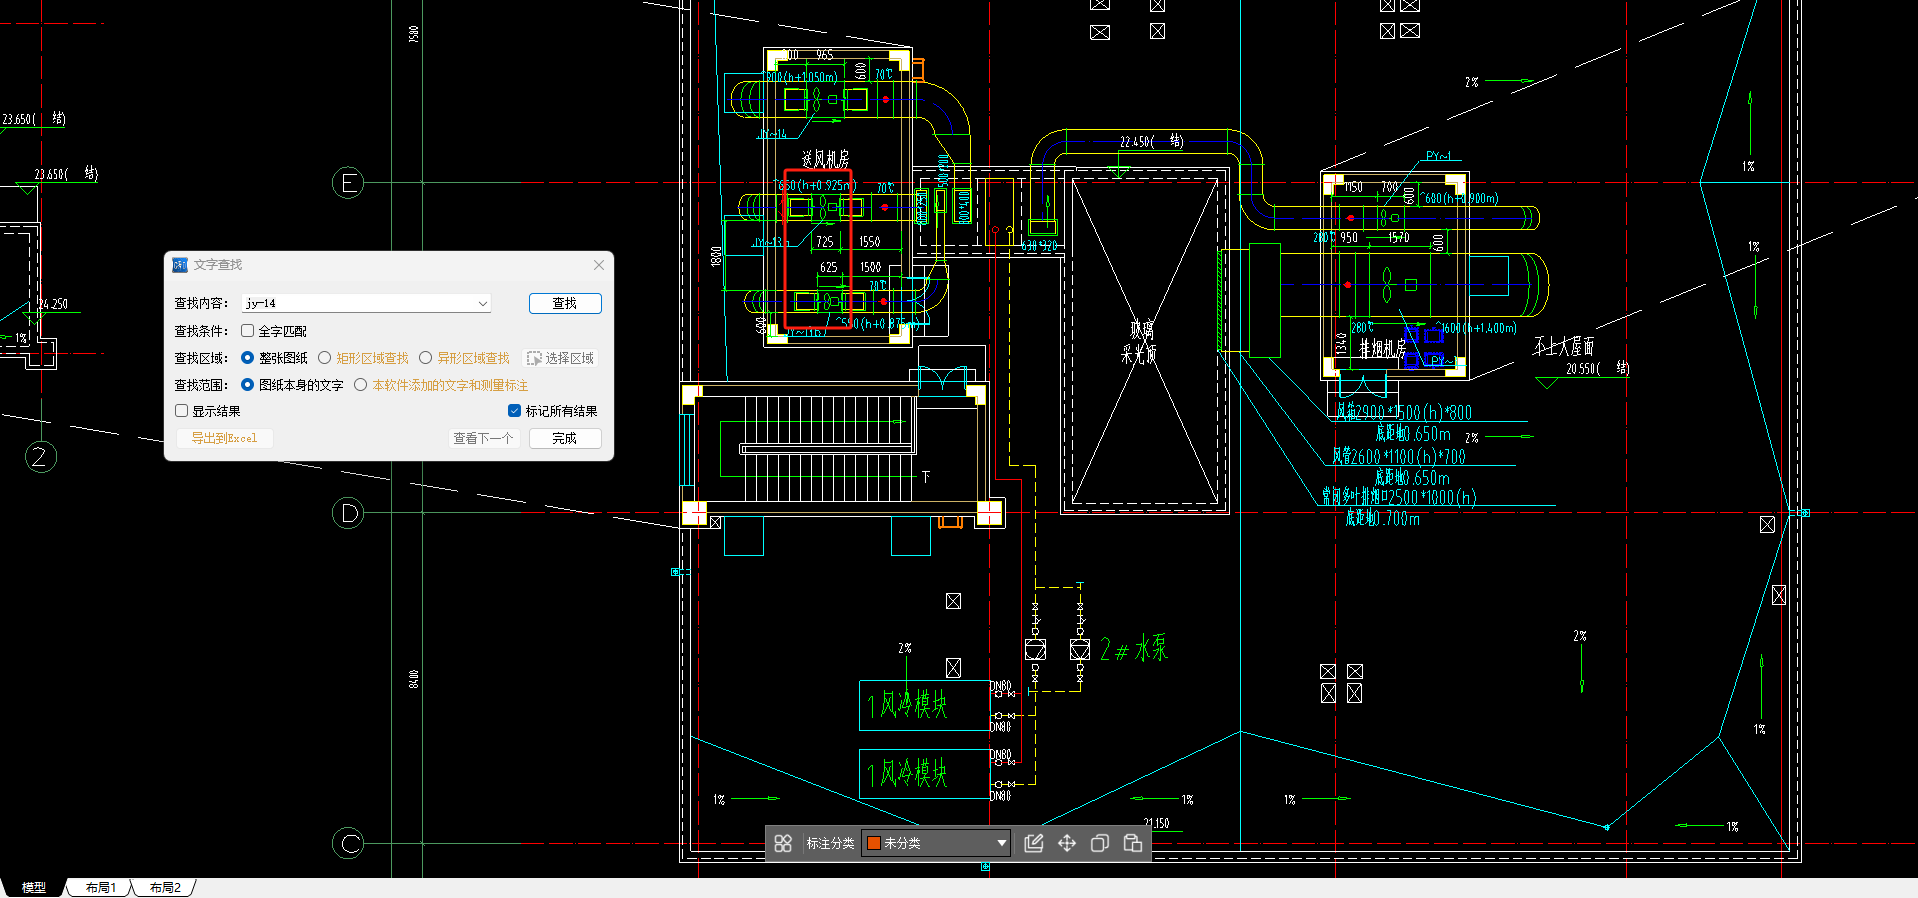Viewport: 1918px width, 898px height.
Task: Click the paste annotation clipboard icon
Action: 1133,843
